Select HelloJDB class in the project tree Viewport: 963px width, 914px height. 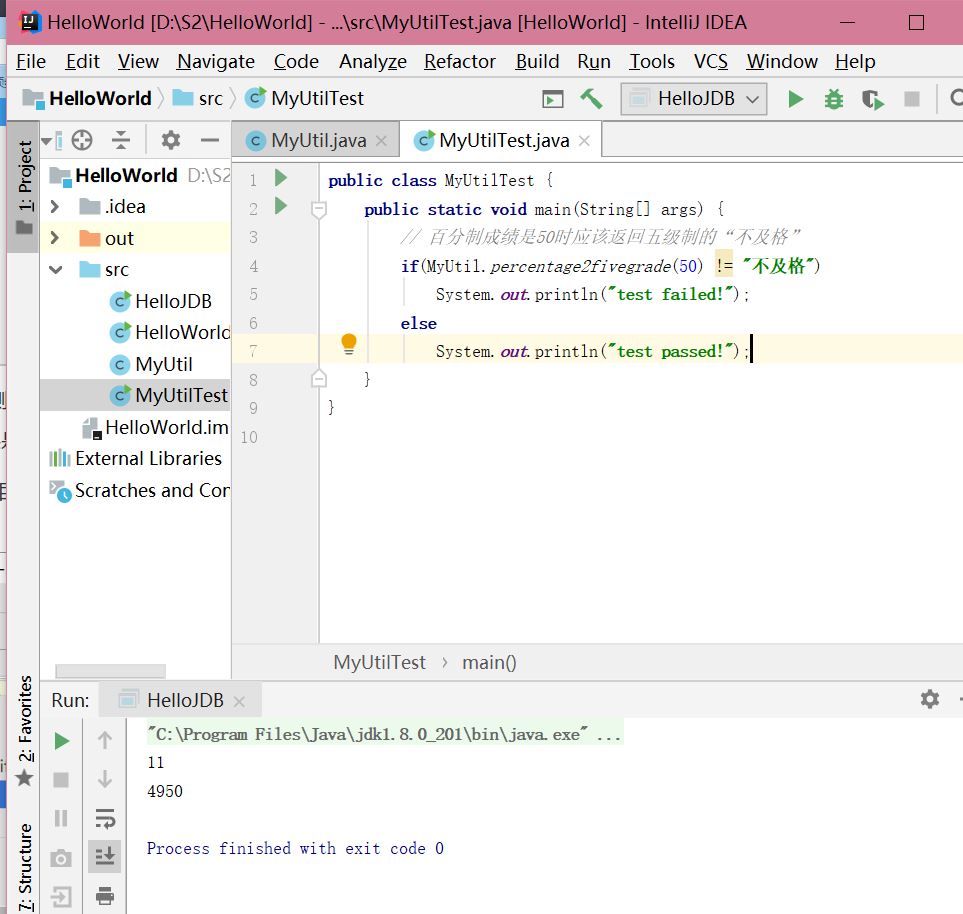pos(161,301)
